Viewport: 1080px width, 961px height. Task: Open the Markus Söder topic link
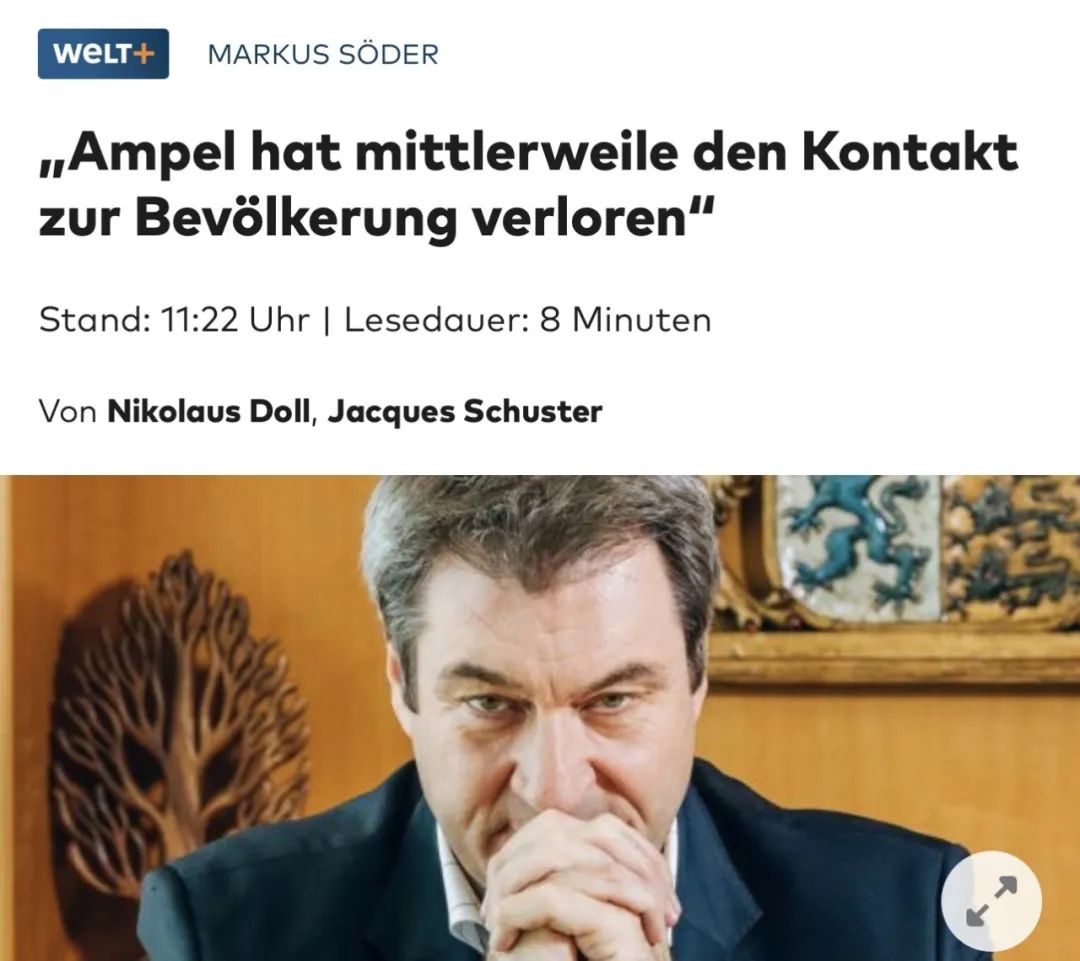coord(323,54)
